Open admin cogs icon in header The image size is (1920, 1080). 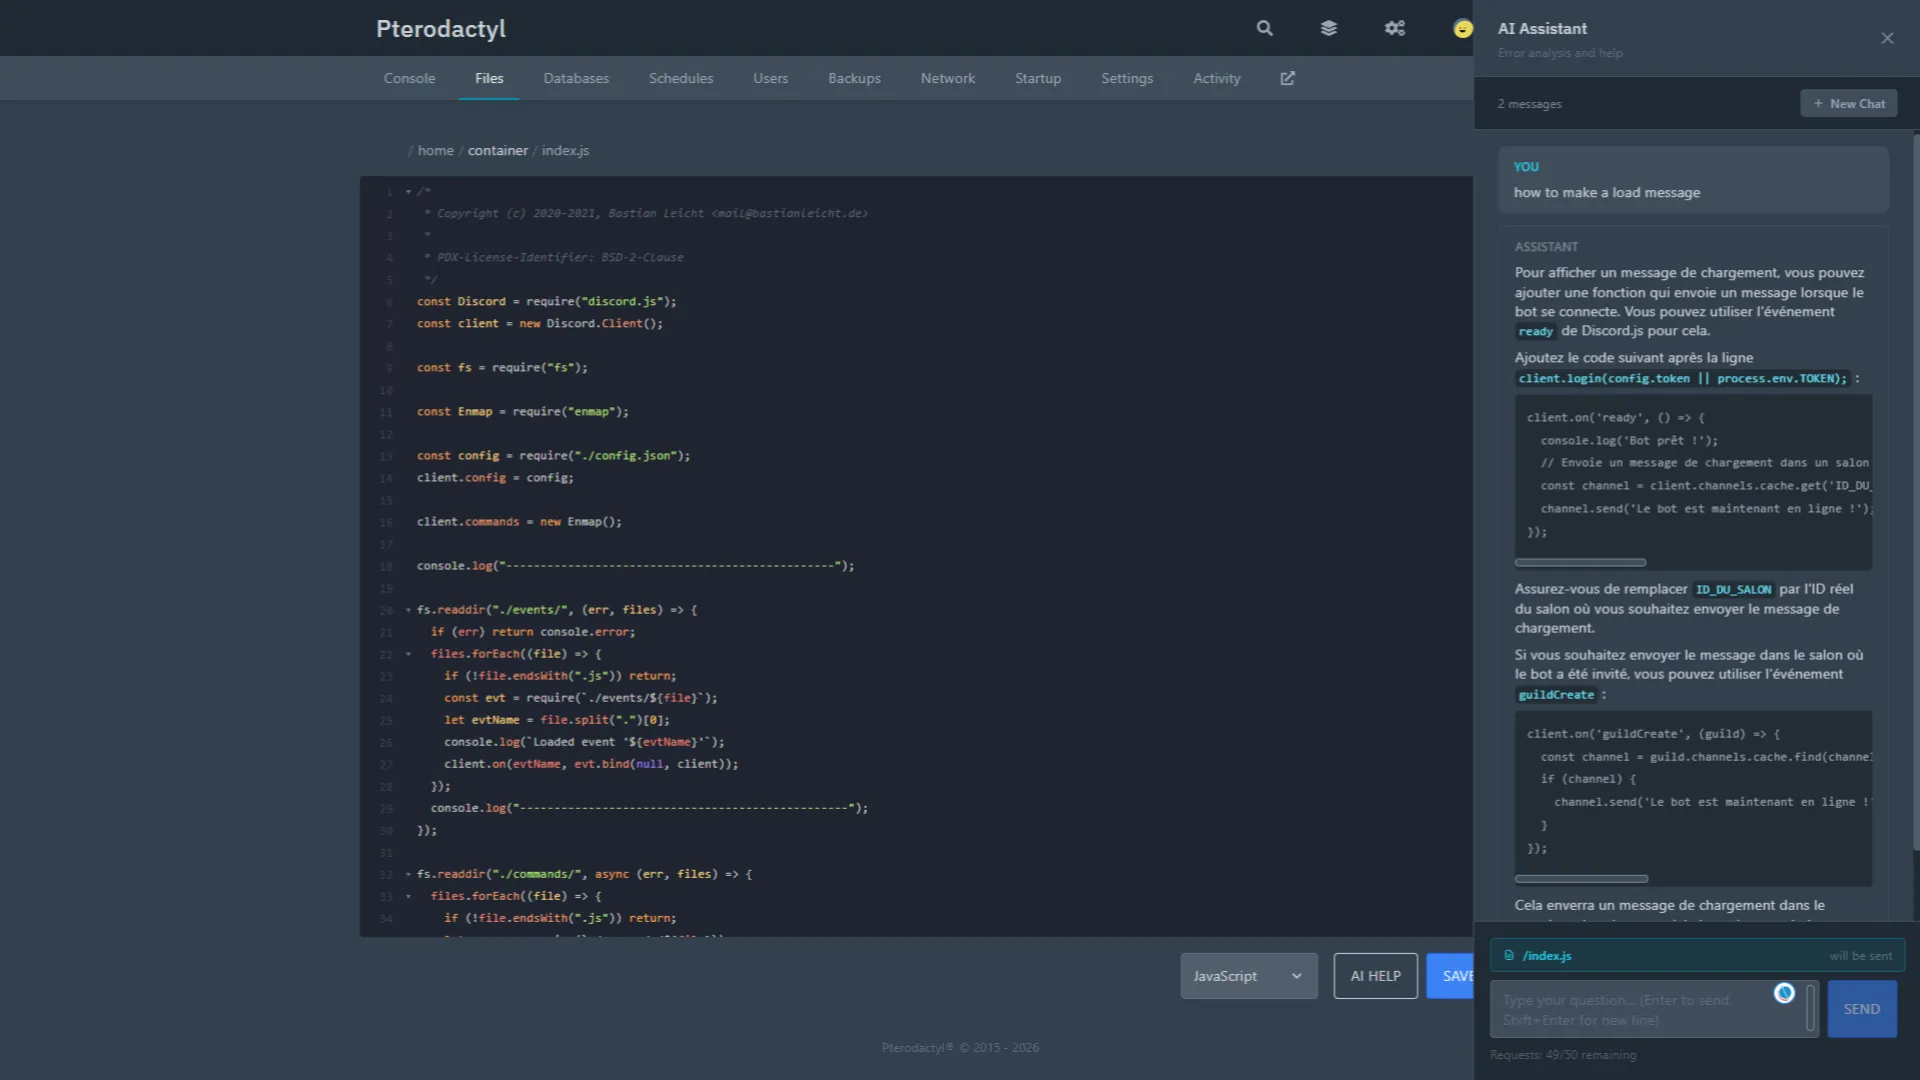1394,28
